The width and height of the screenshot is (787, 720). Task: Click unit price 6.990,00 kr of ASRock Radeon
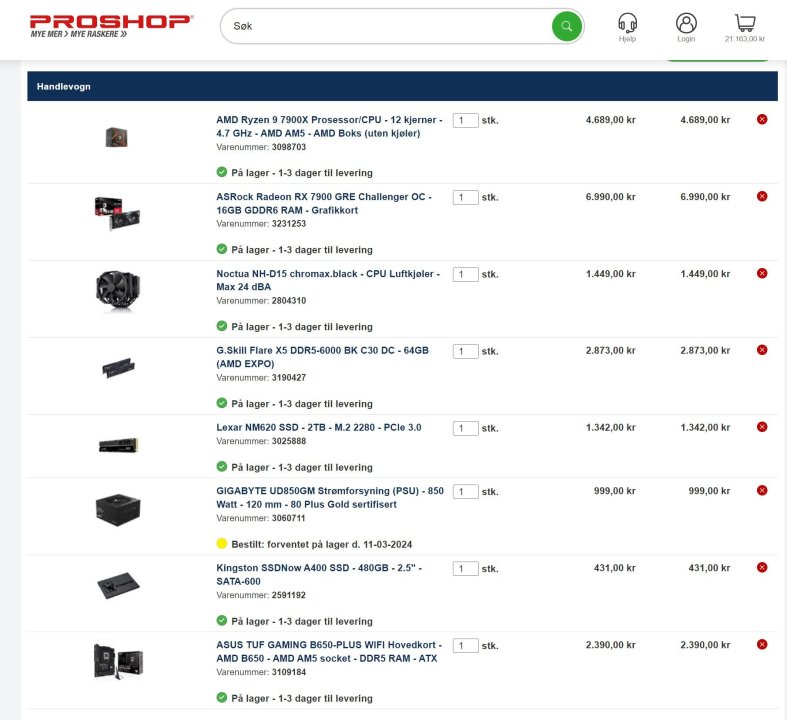[x=610, y=197]
